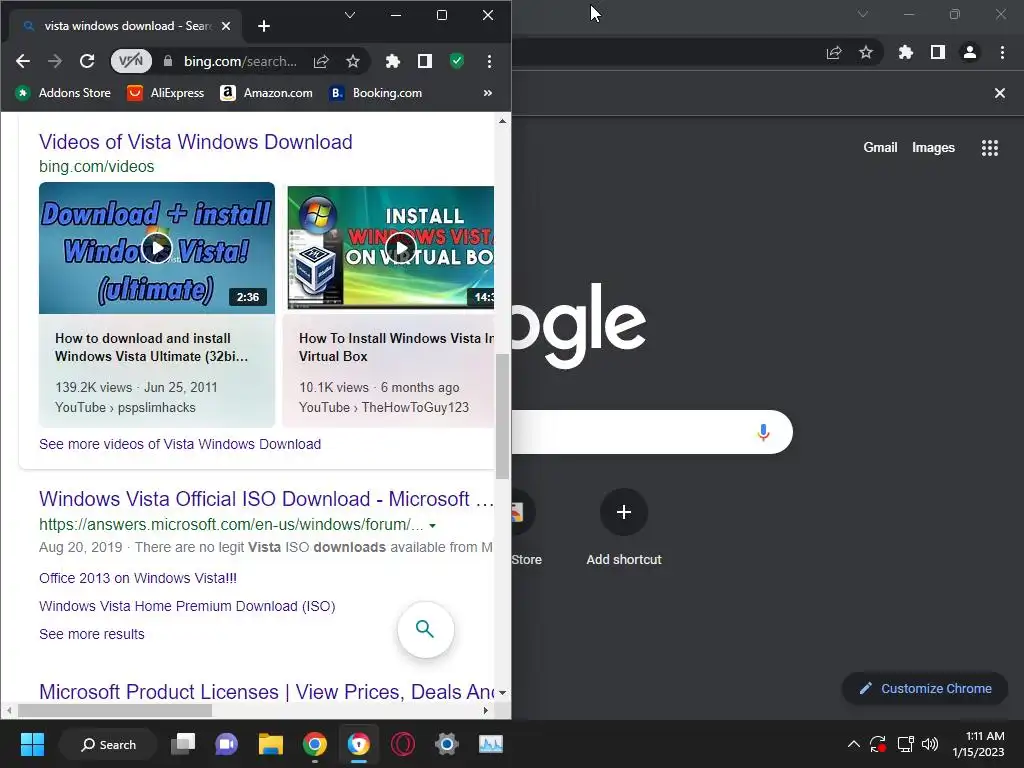This screenshot has width=1024, height=768.
Task: Share page icon in background Chrome window
Action: click(834, 53)
